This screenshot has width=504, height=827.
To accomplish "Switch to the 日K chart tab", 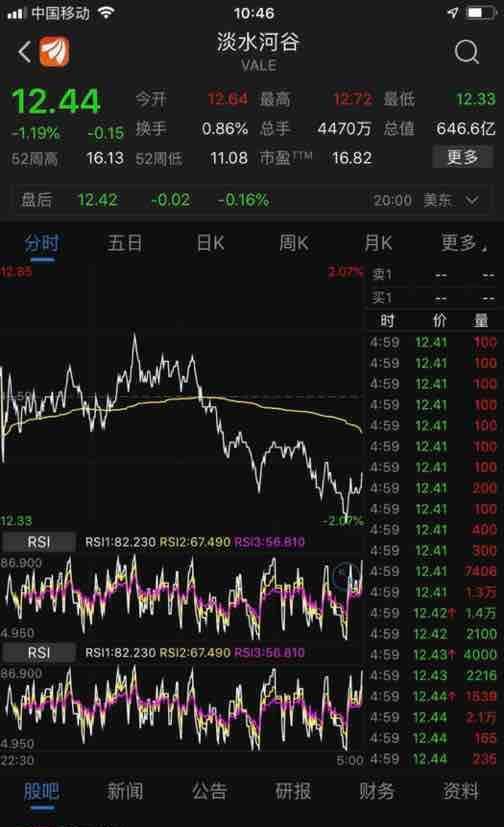I will pos(210,243).
